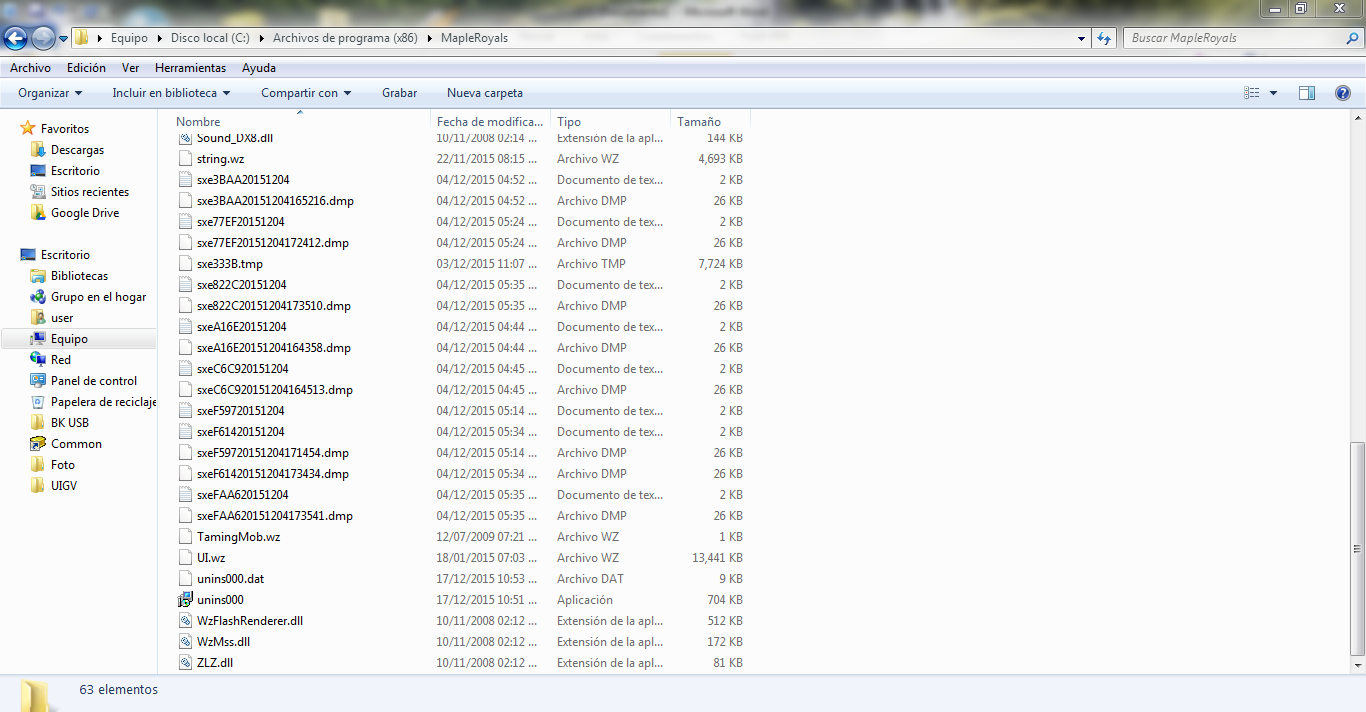
Task: Click Equipo in the address breadcrumb
Action: 129,38
